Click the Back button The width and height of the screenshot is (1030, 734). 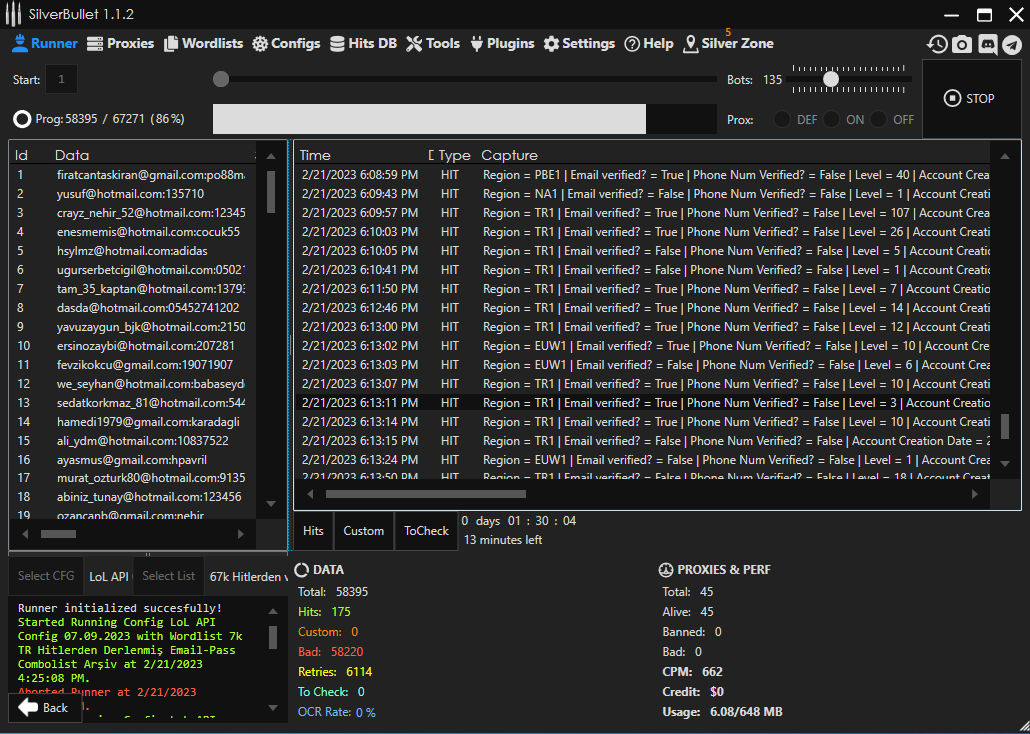tap(45, 707)
